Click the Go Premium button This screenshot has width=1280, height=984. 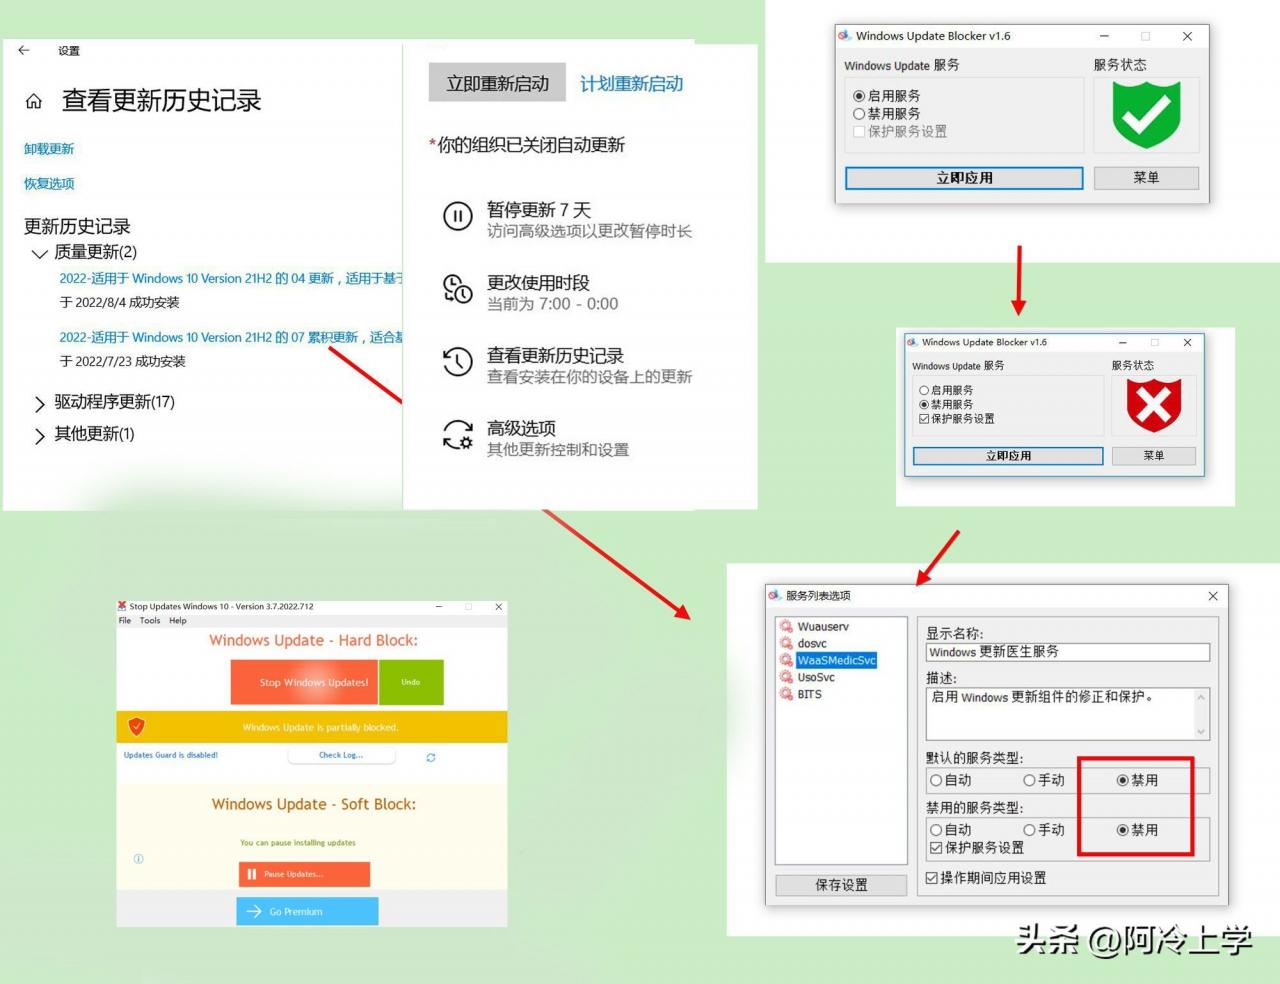(307, 911)
